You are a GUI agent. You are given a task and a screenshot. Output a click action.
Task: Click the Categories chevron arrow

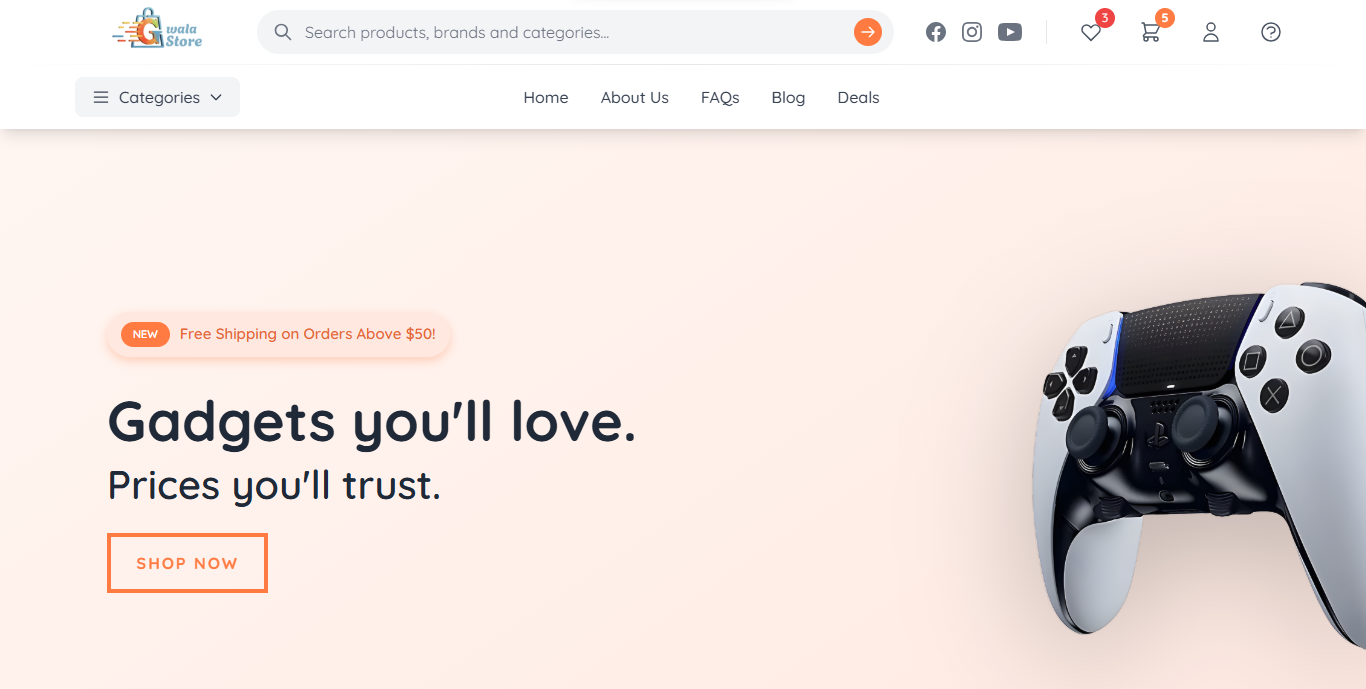tap(216, 98)
